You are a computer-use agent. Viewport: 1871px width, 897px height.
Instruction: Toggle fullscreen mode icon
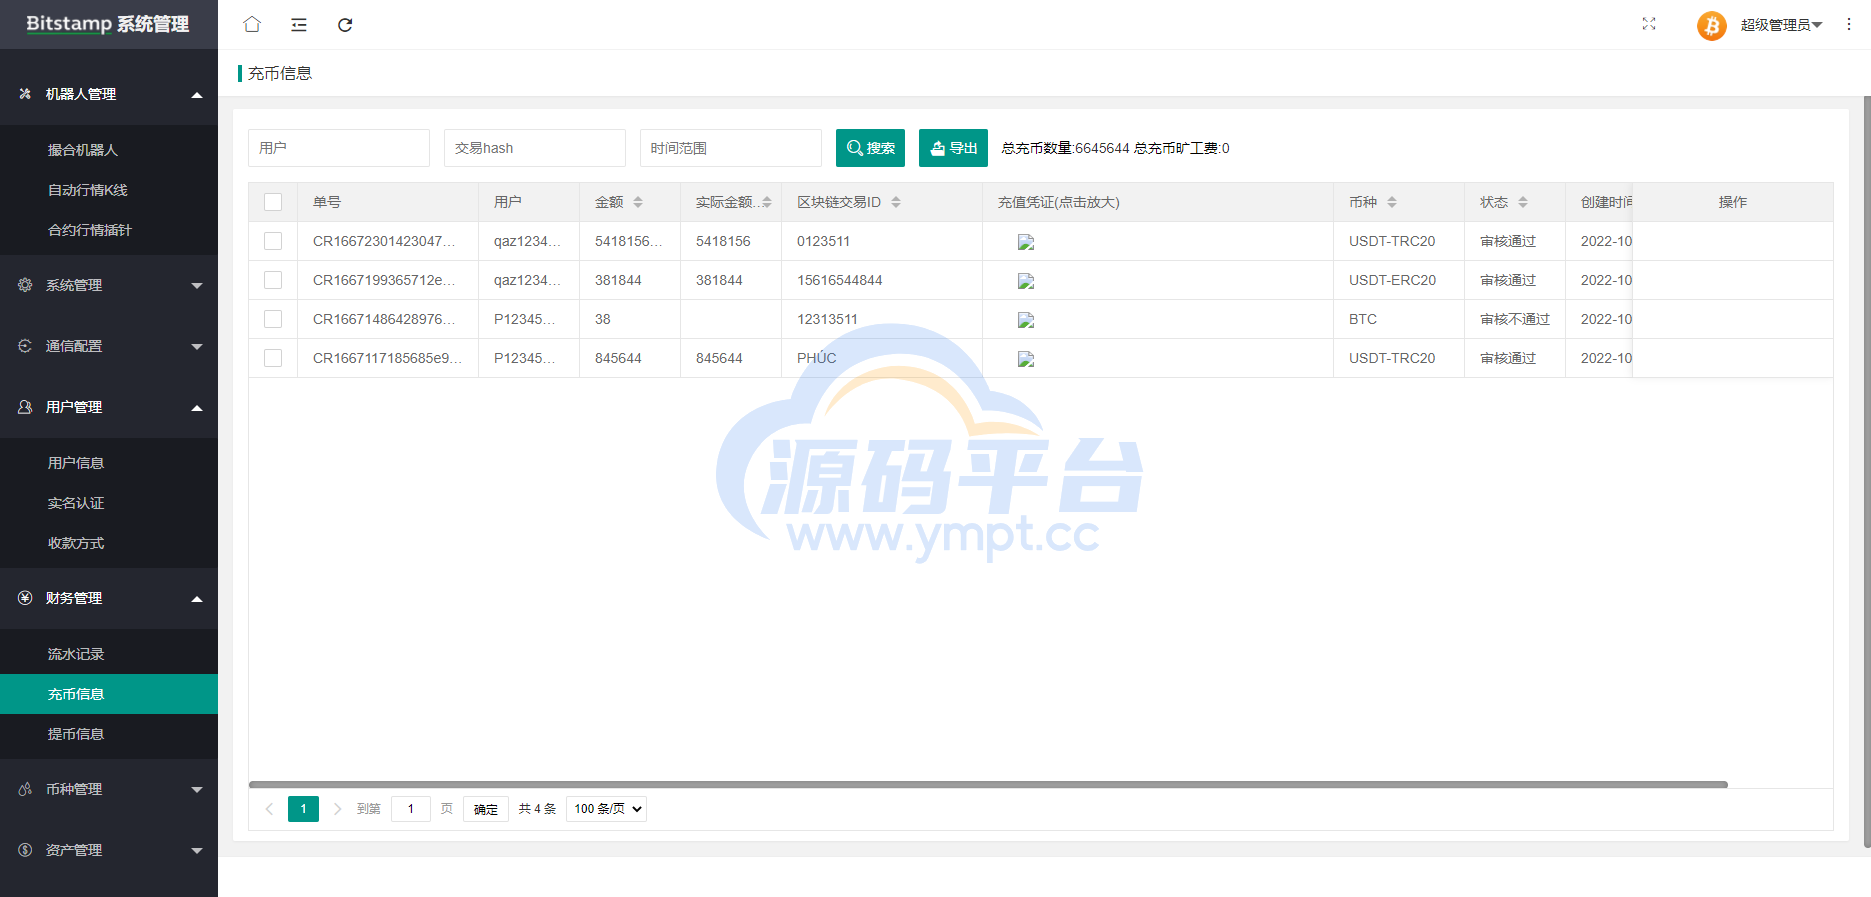(1649, 24)
